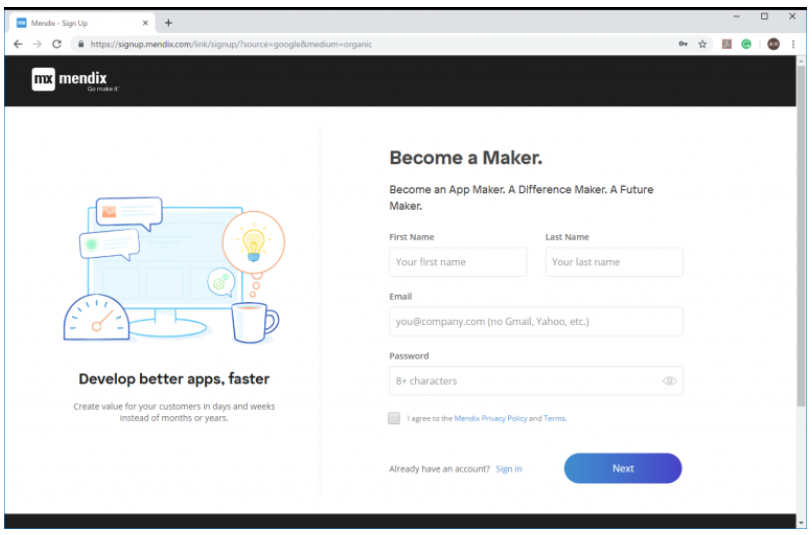Screen dimensions: 812x535
Task: Tick the agree to Privacy Policy checkbox
Action: 394,418
